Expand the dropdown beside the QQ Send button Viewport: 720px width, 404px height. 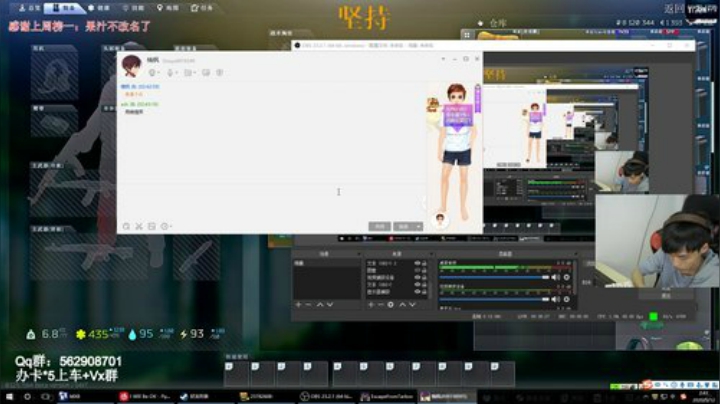419,227
